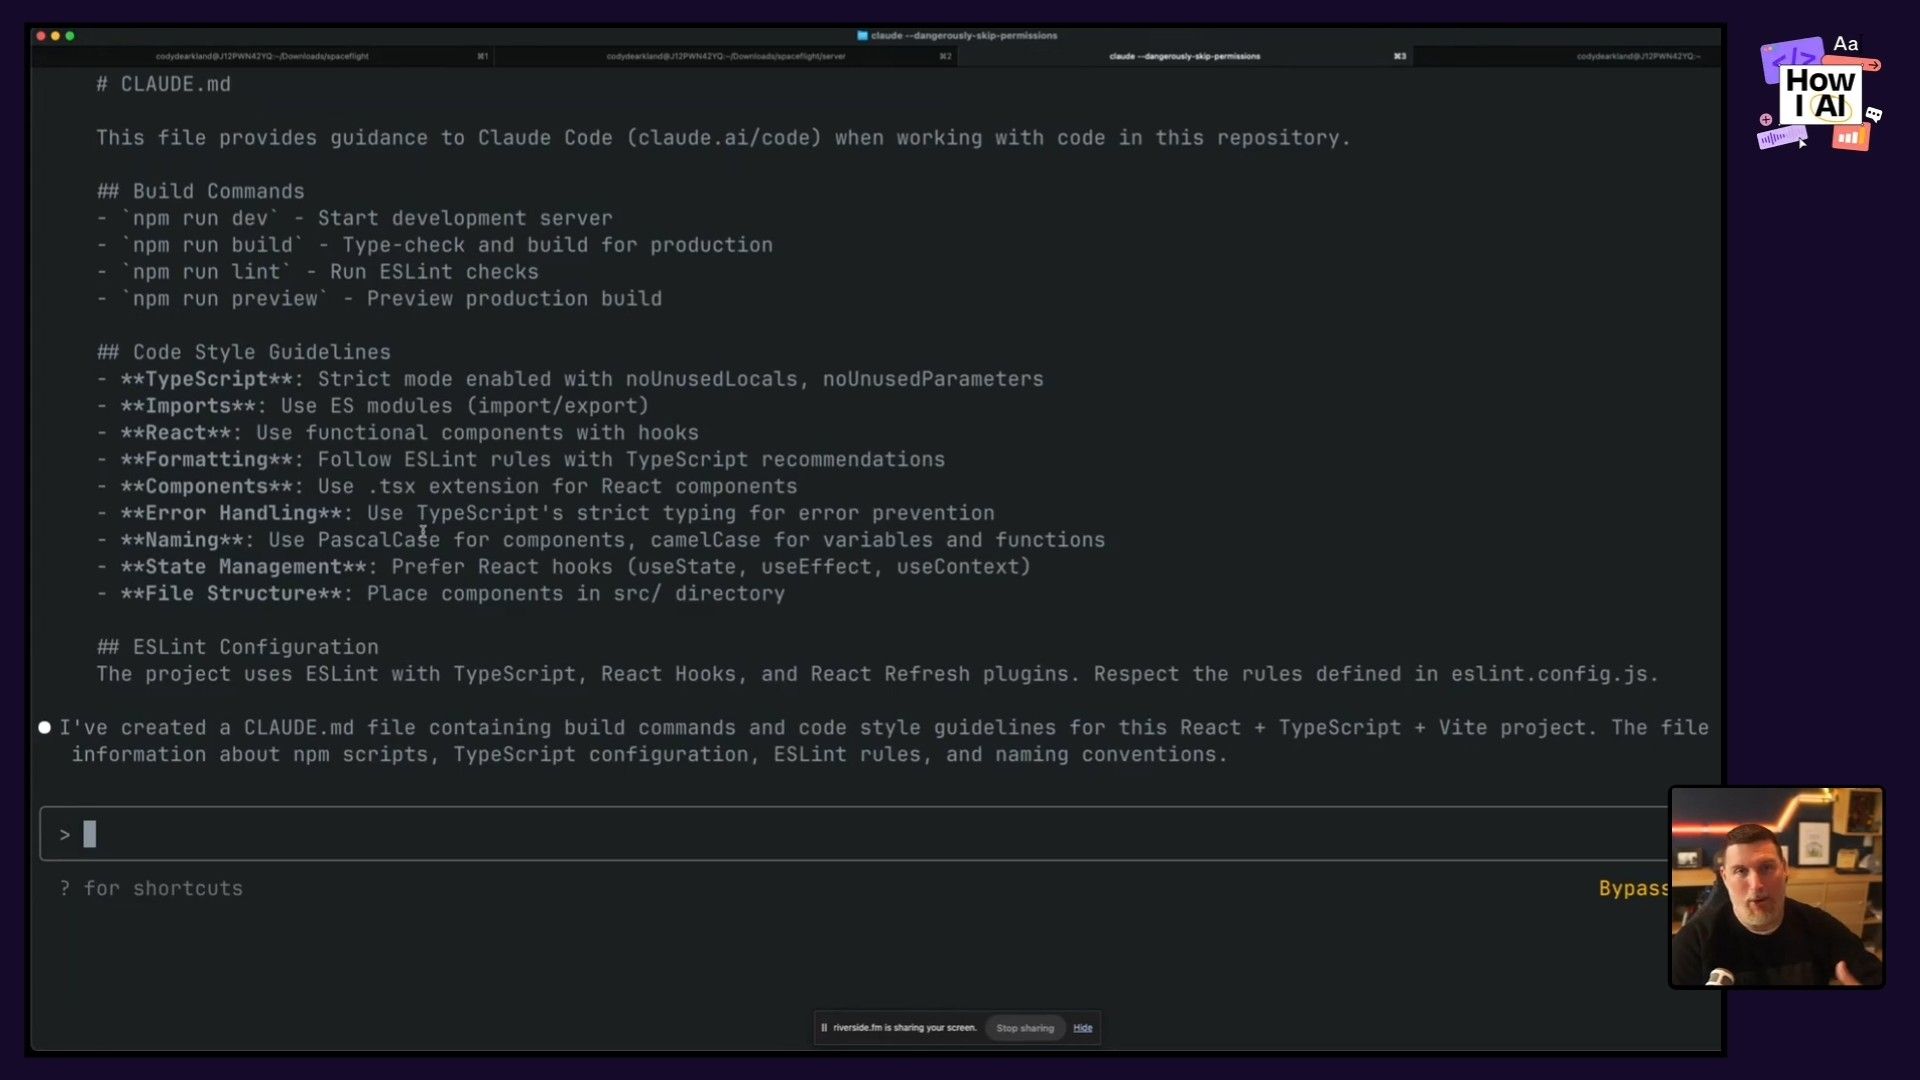Click the '>' prompt symbol
Image resolution: width=1920 pixels, height=1080 pixels.
click(x=65, y=835)
